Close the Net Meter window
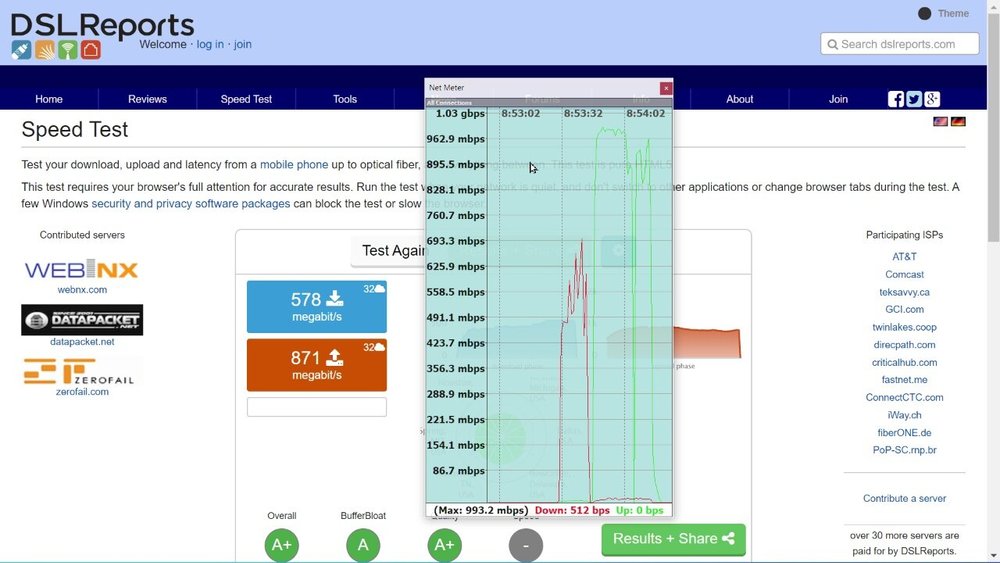The width and height of the screenshot is (1000, 563). click(666, 88)
